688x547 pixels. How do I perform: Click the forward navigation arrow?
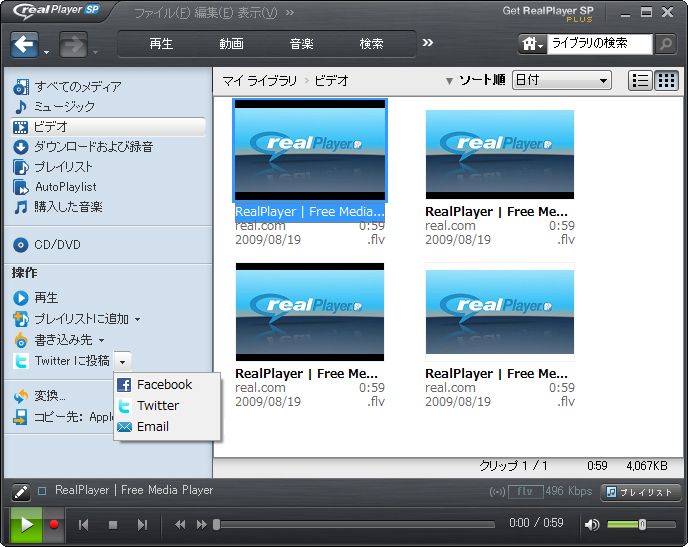(x=73, y=44)
